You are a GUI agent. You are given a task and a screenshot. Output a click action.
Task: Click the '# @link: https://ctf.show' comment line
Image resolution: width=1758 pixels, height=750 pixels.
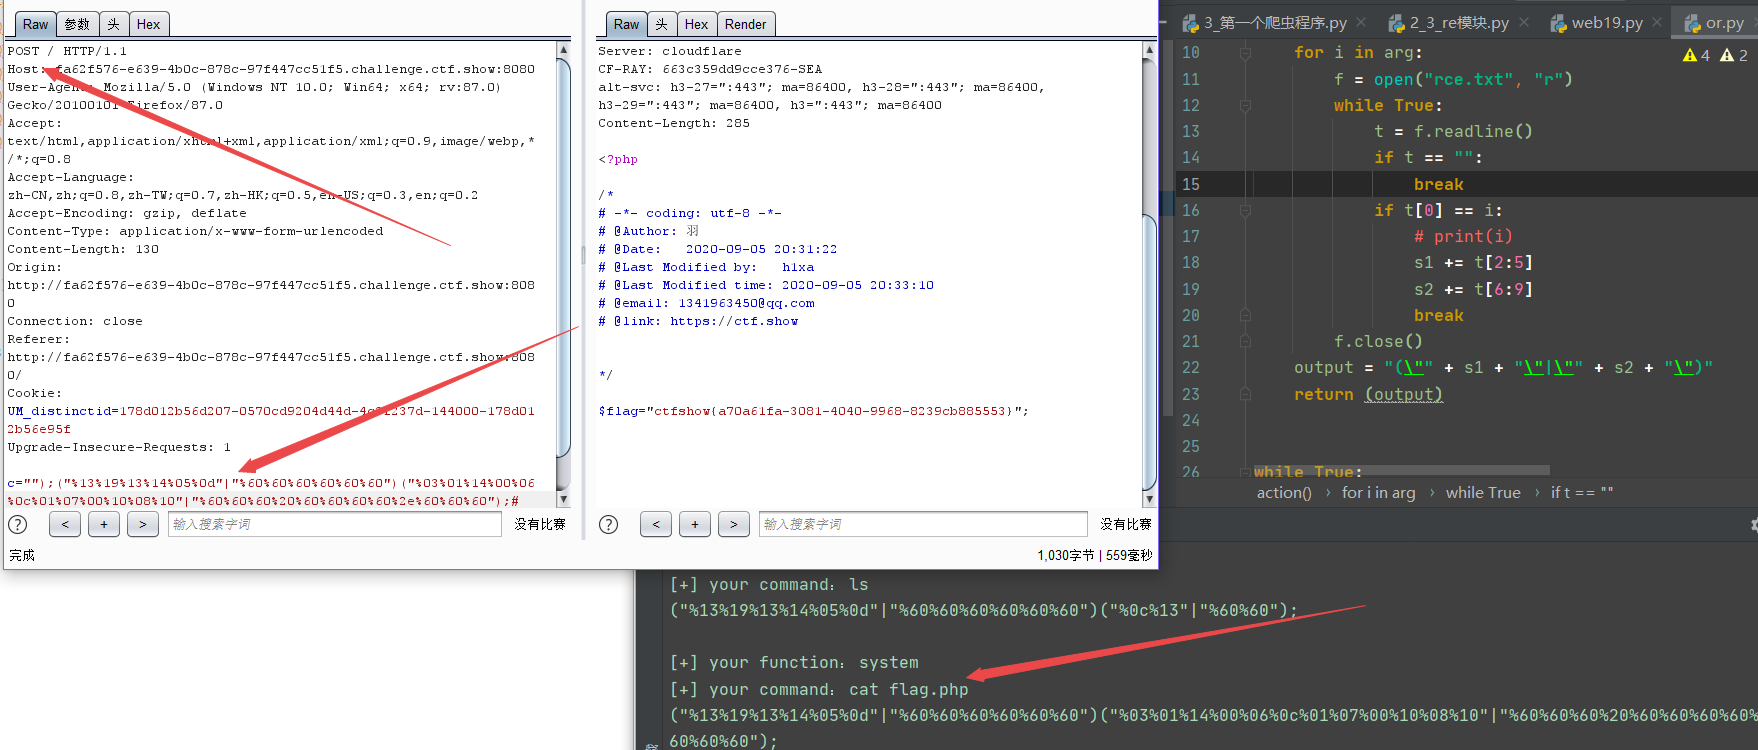click(x=698, y=321)
